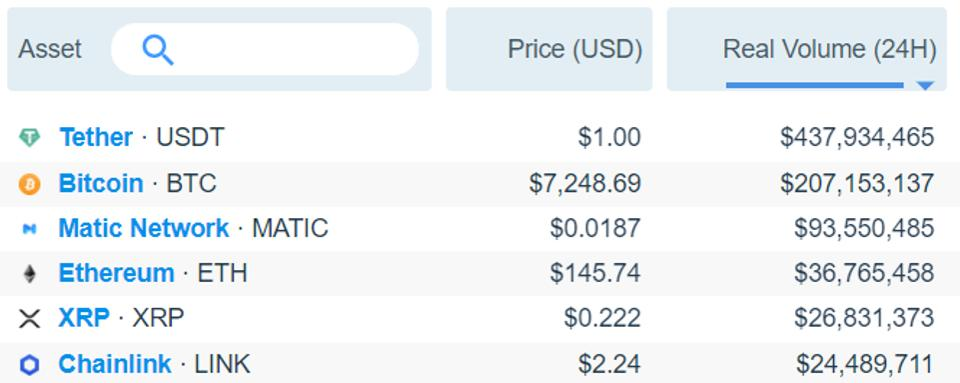The image size is (960, 383).
Task: Click the Chainlink hexagon logo icon
Action: point(29,365)
